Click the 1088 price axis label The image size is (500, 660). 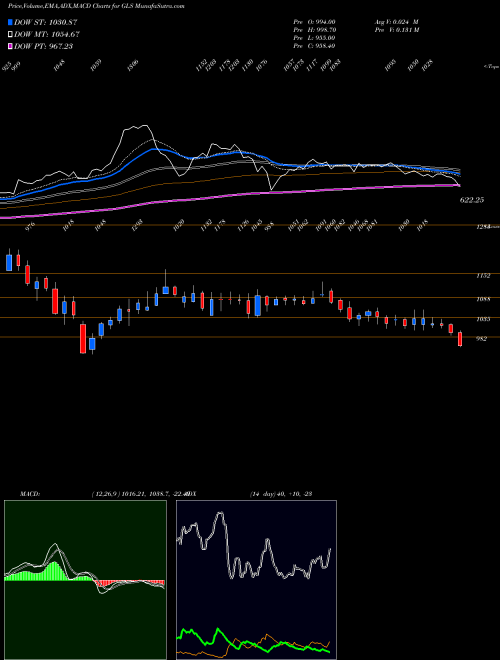483,299
